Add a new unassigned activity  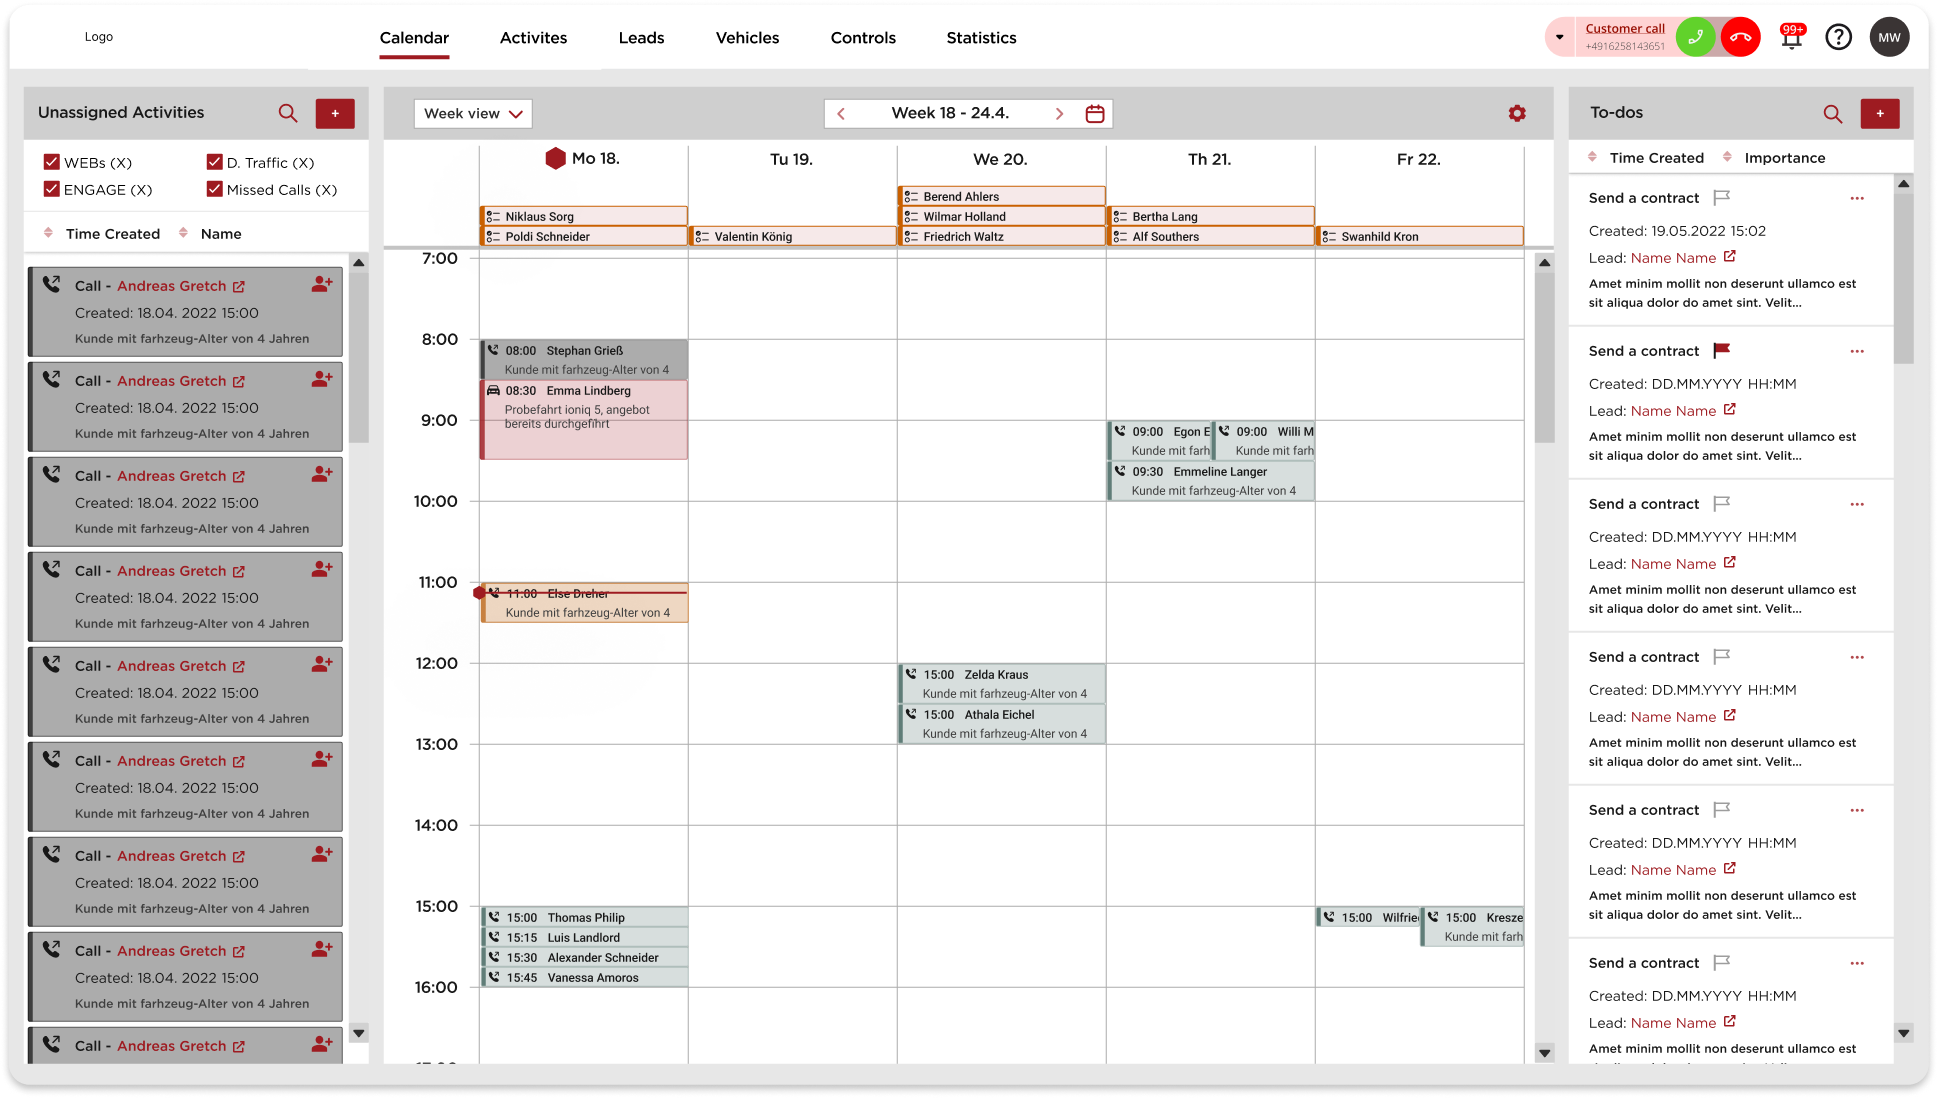(335, 113)
